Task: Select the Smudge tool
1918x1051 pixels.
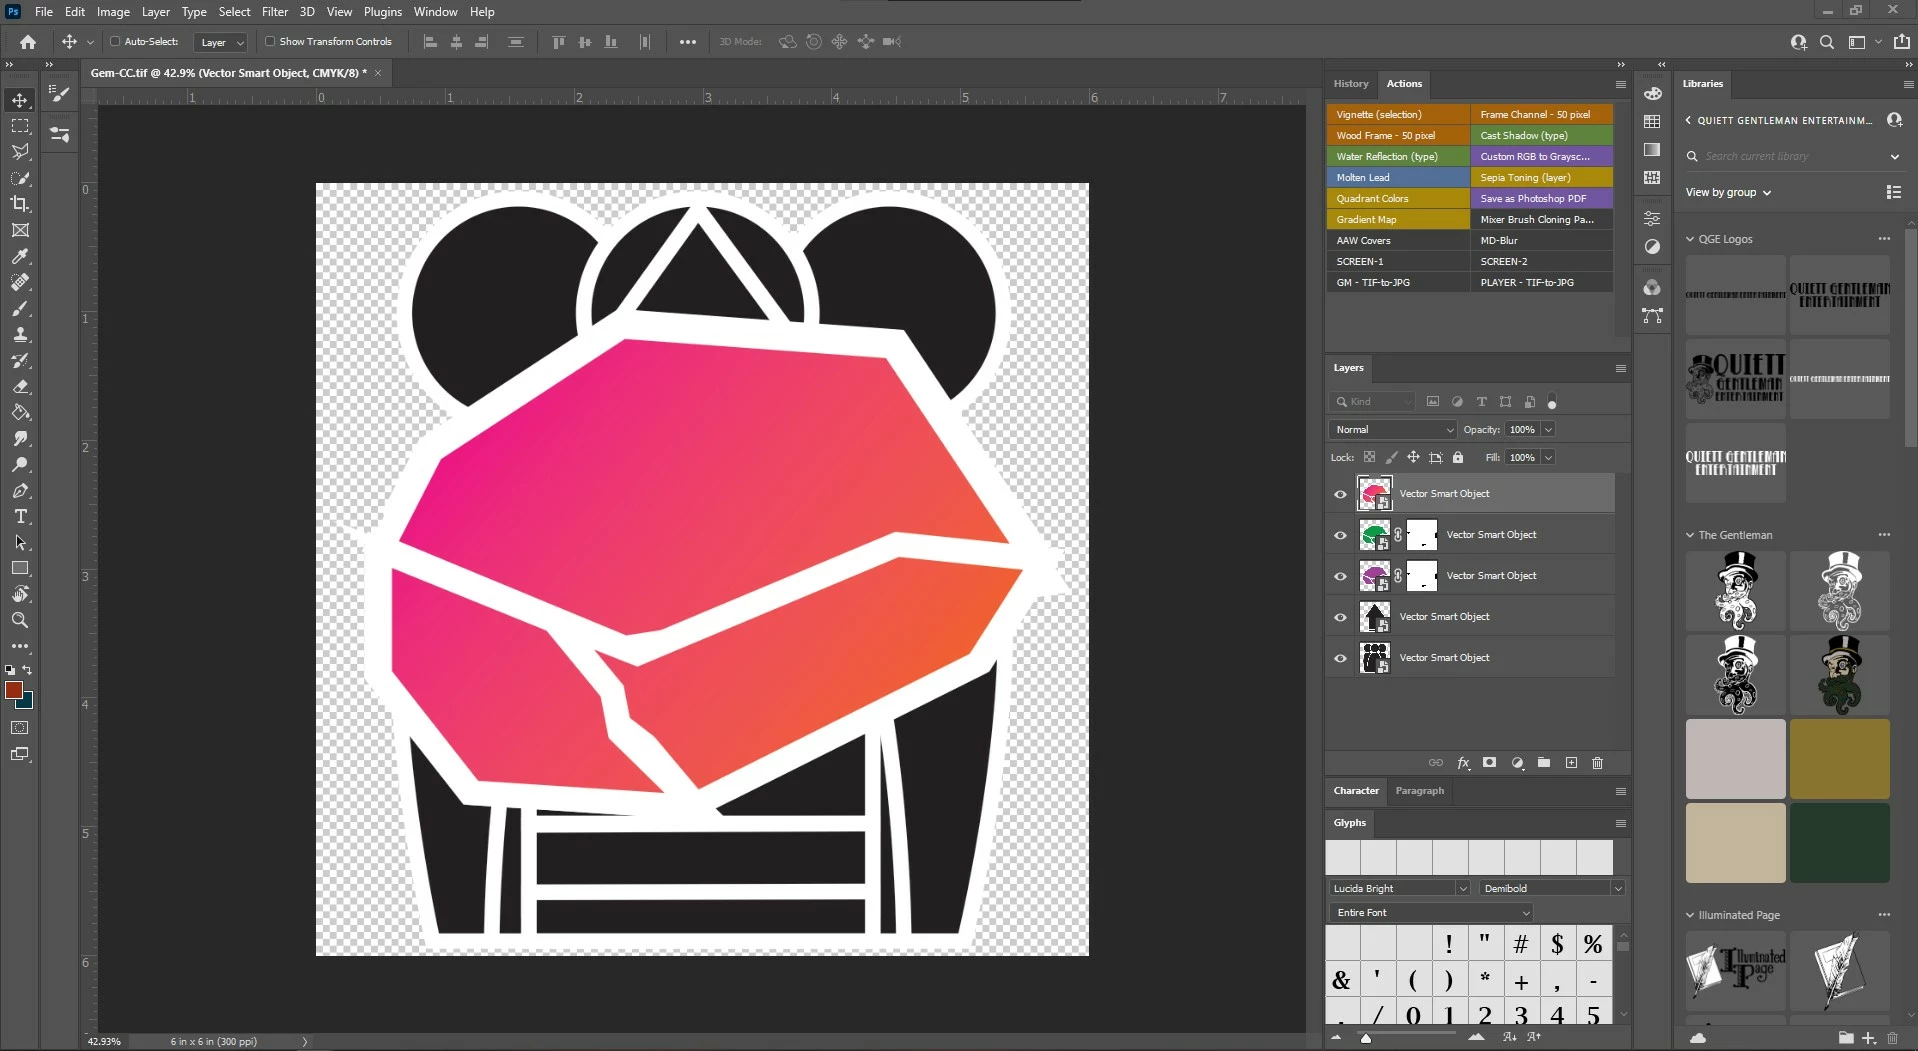Action: point(20,438)
